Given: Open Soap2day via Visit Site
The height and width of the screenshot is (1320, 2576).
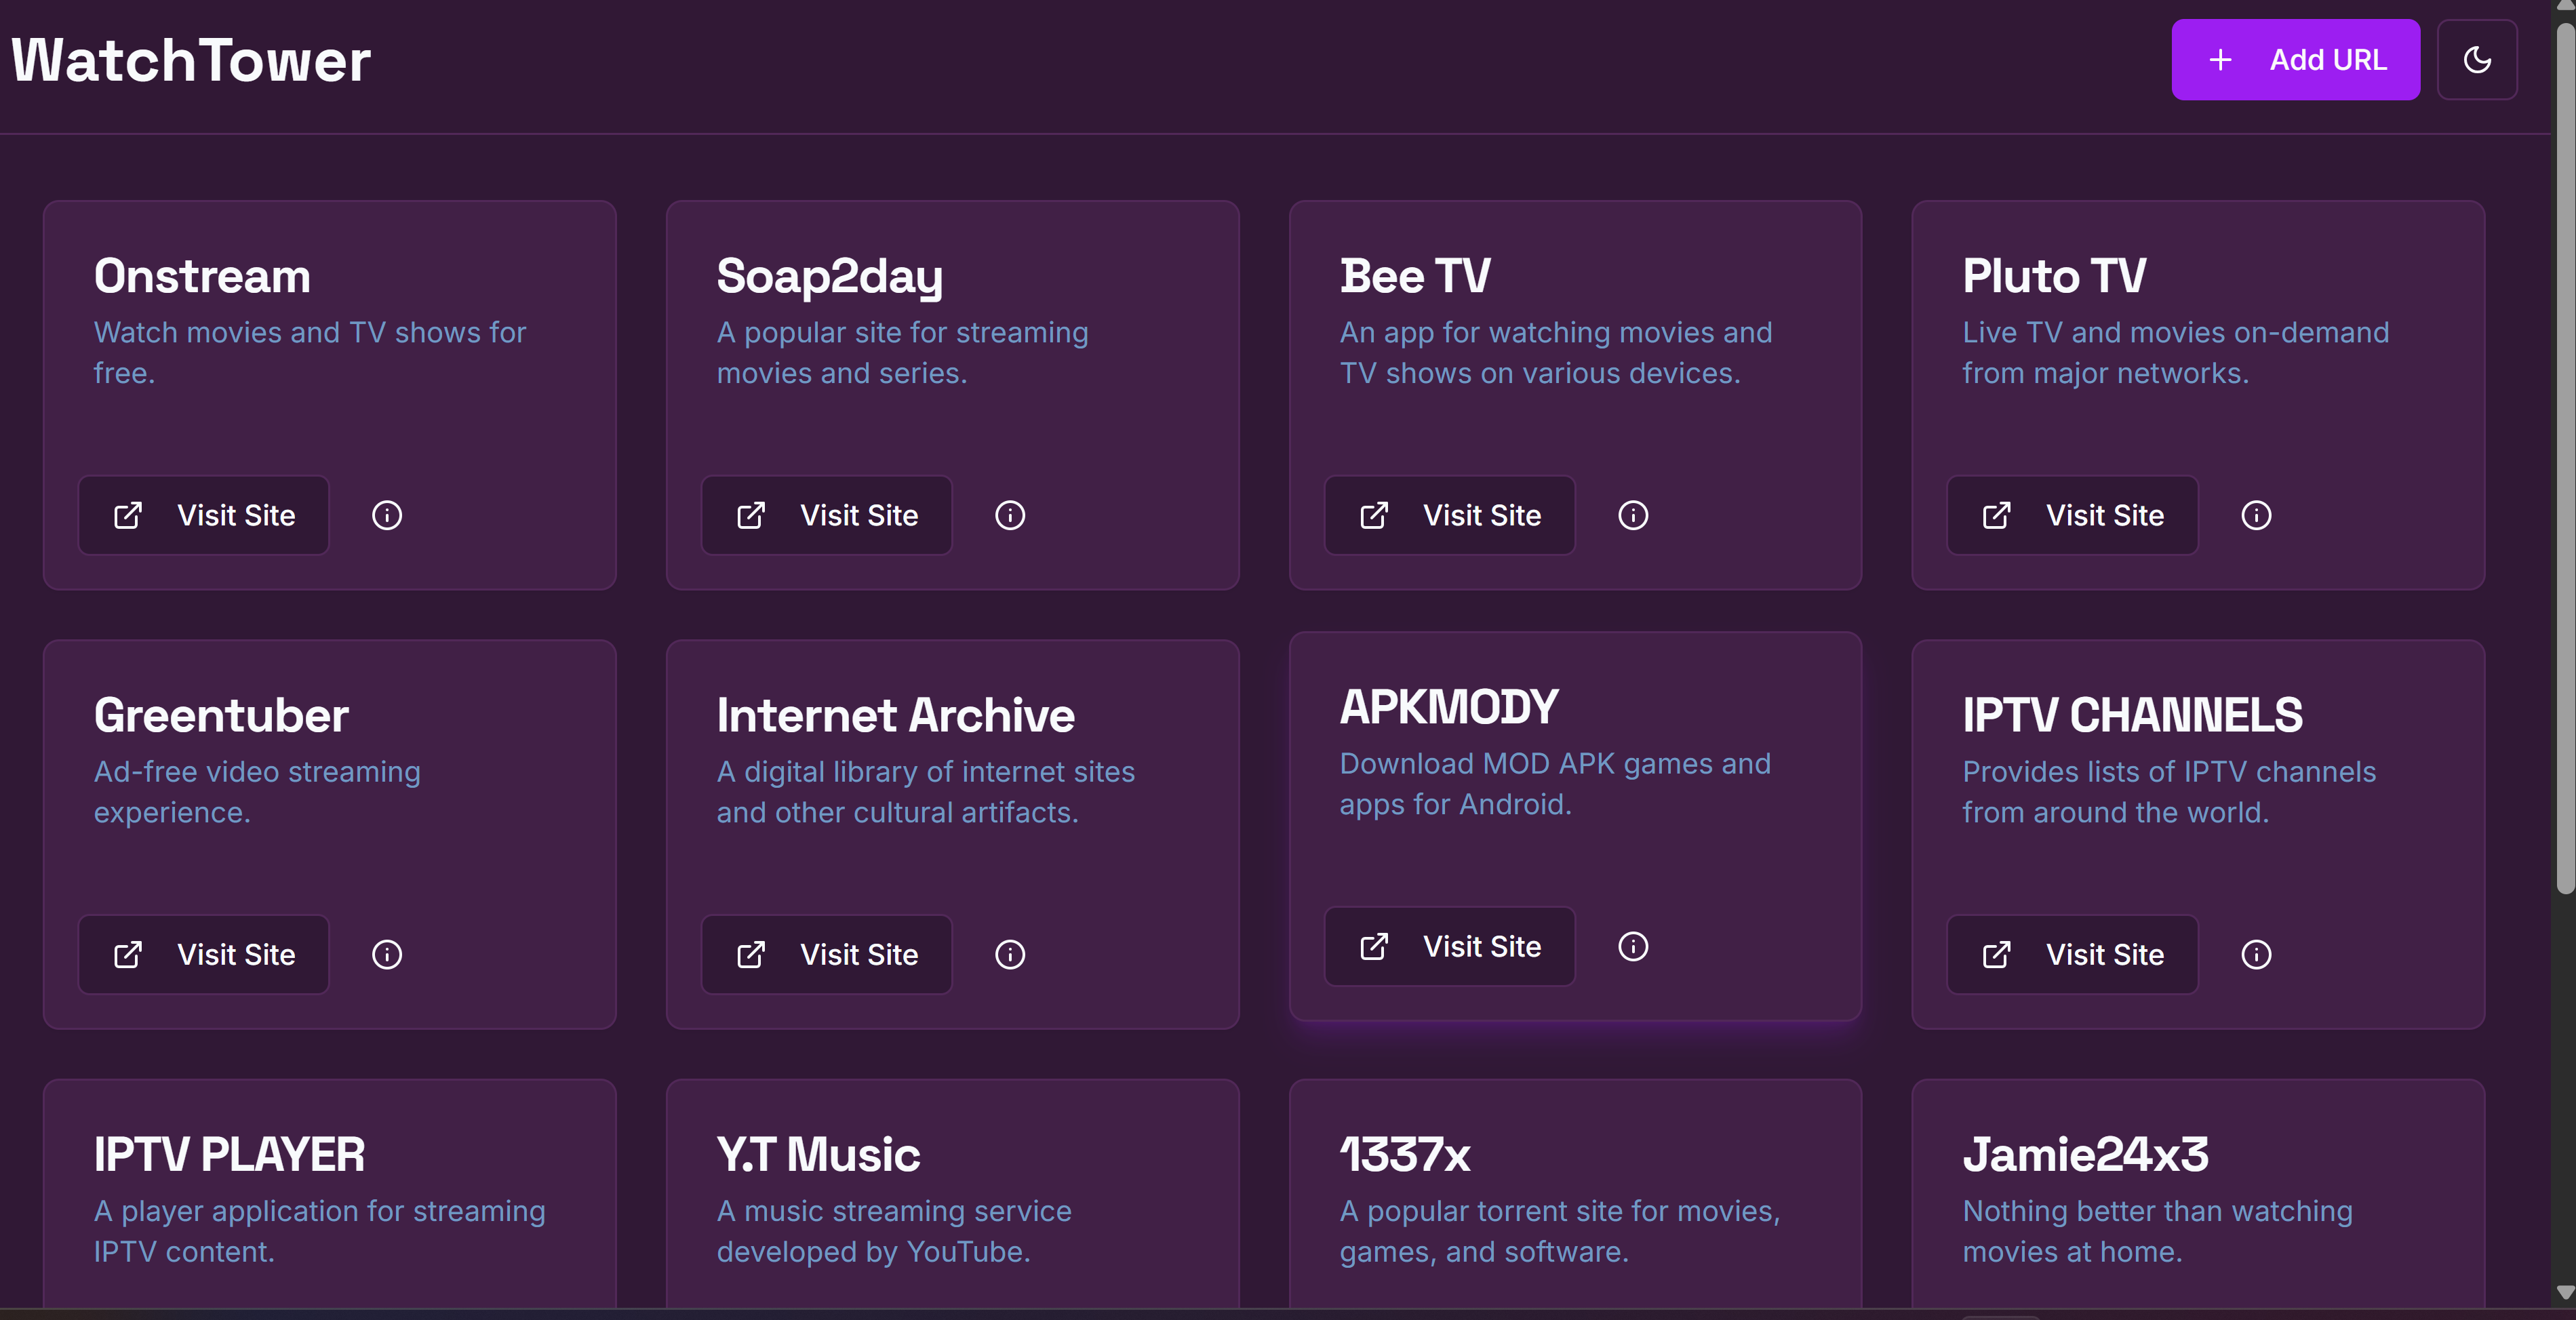Looking at the screenshot, I should (827, 515).
